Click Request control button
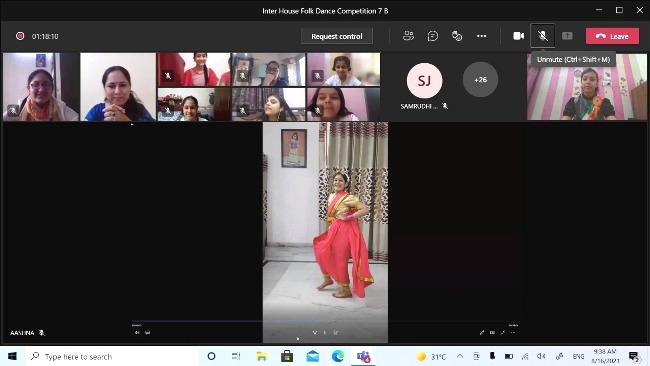This screenshot has height=366, width=650. click(x=337, y=36)
